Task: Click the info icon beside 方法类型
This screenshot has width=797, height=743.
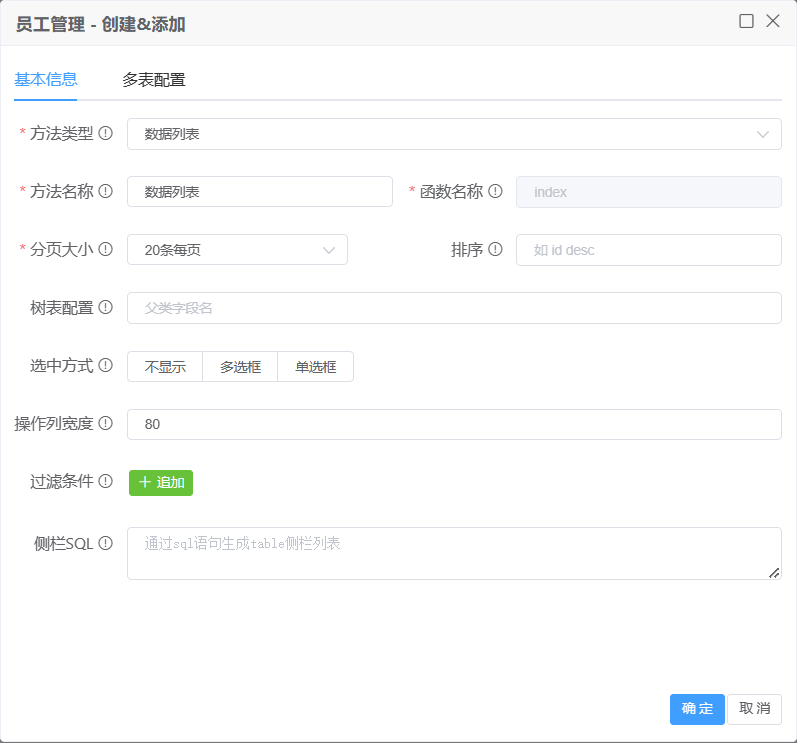Action: click(x=106, y=133)
